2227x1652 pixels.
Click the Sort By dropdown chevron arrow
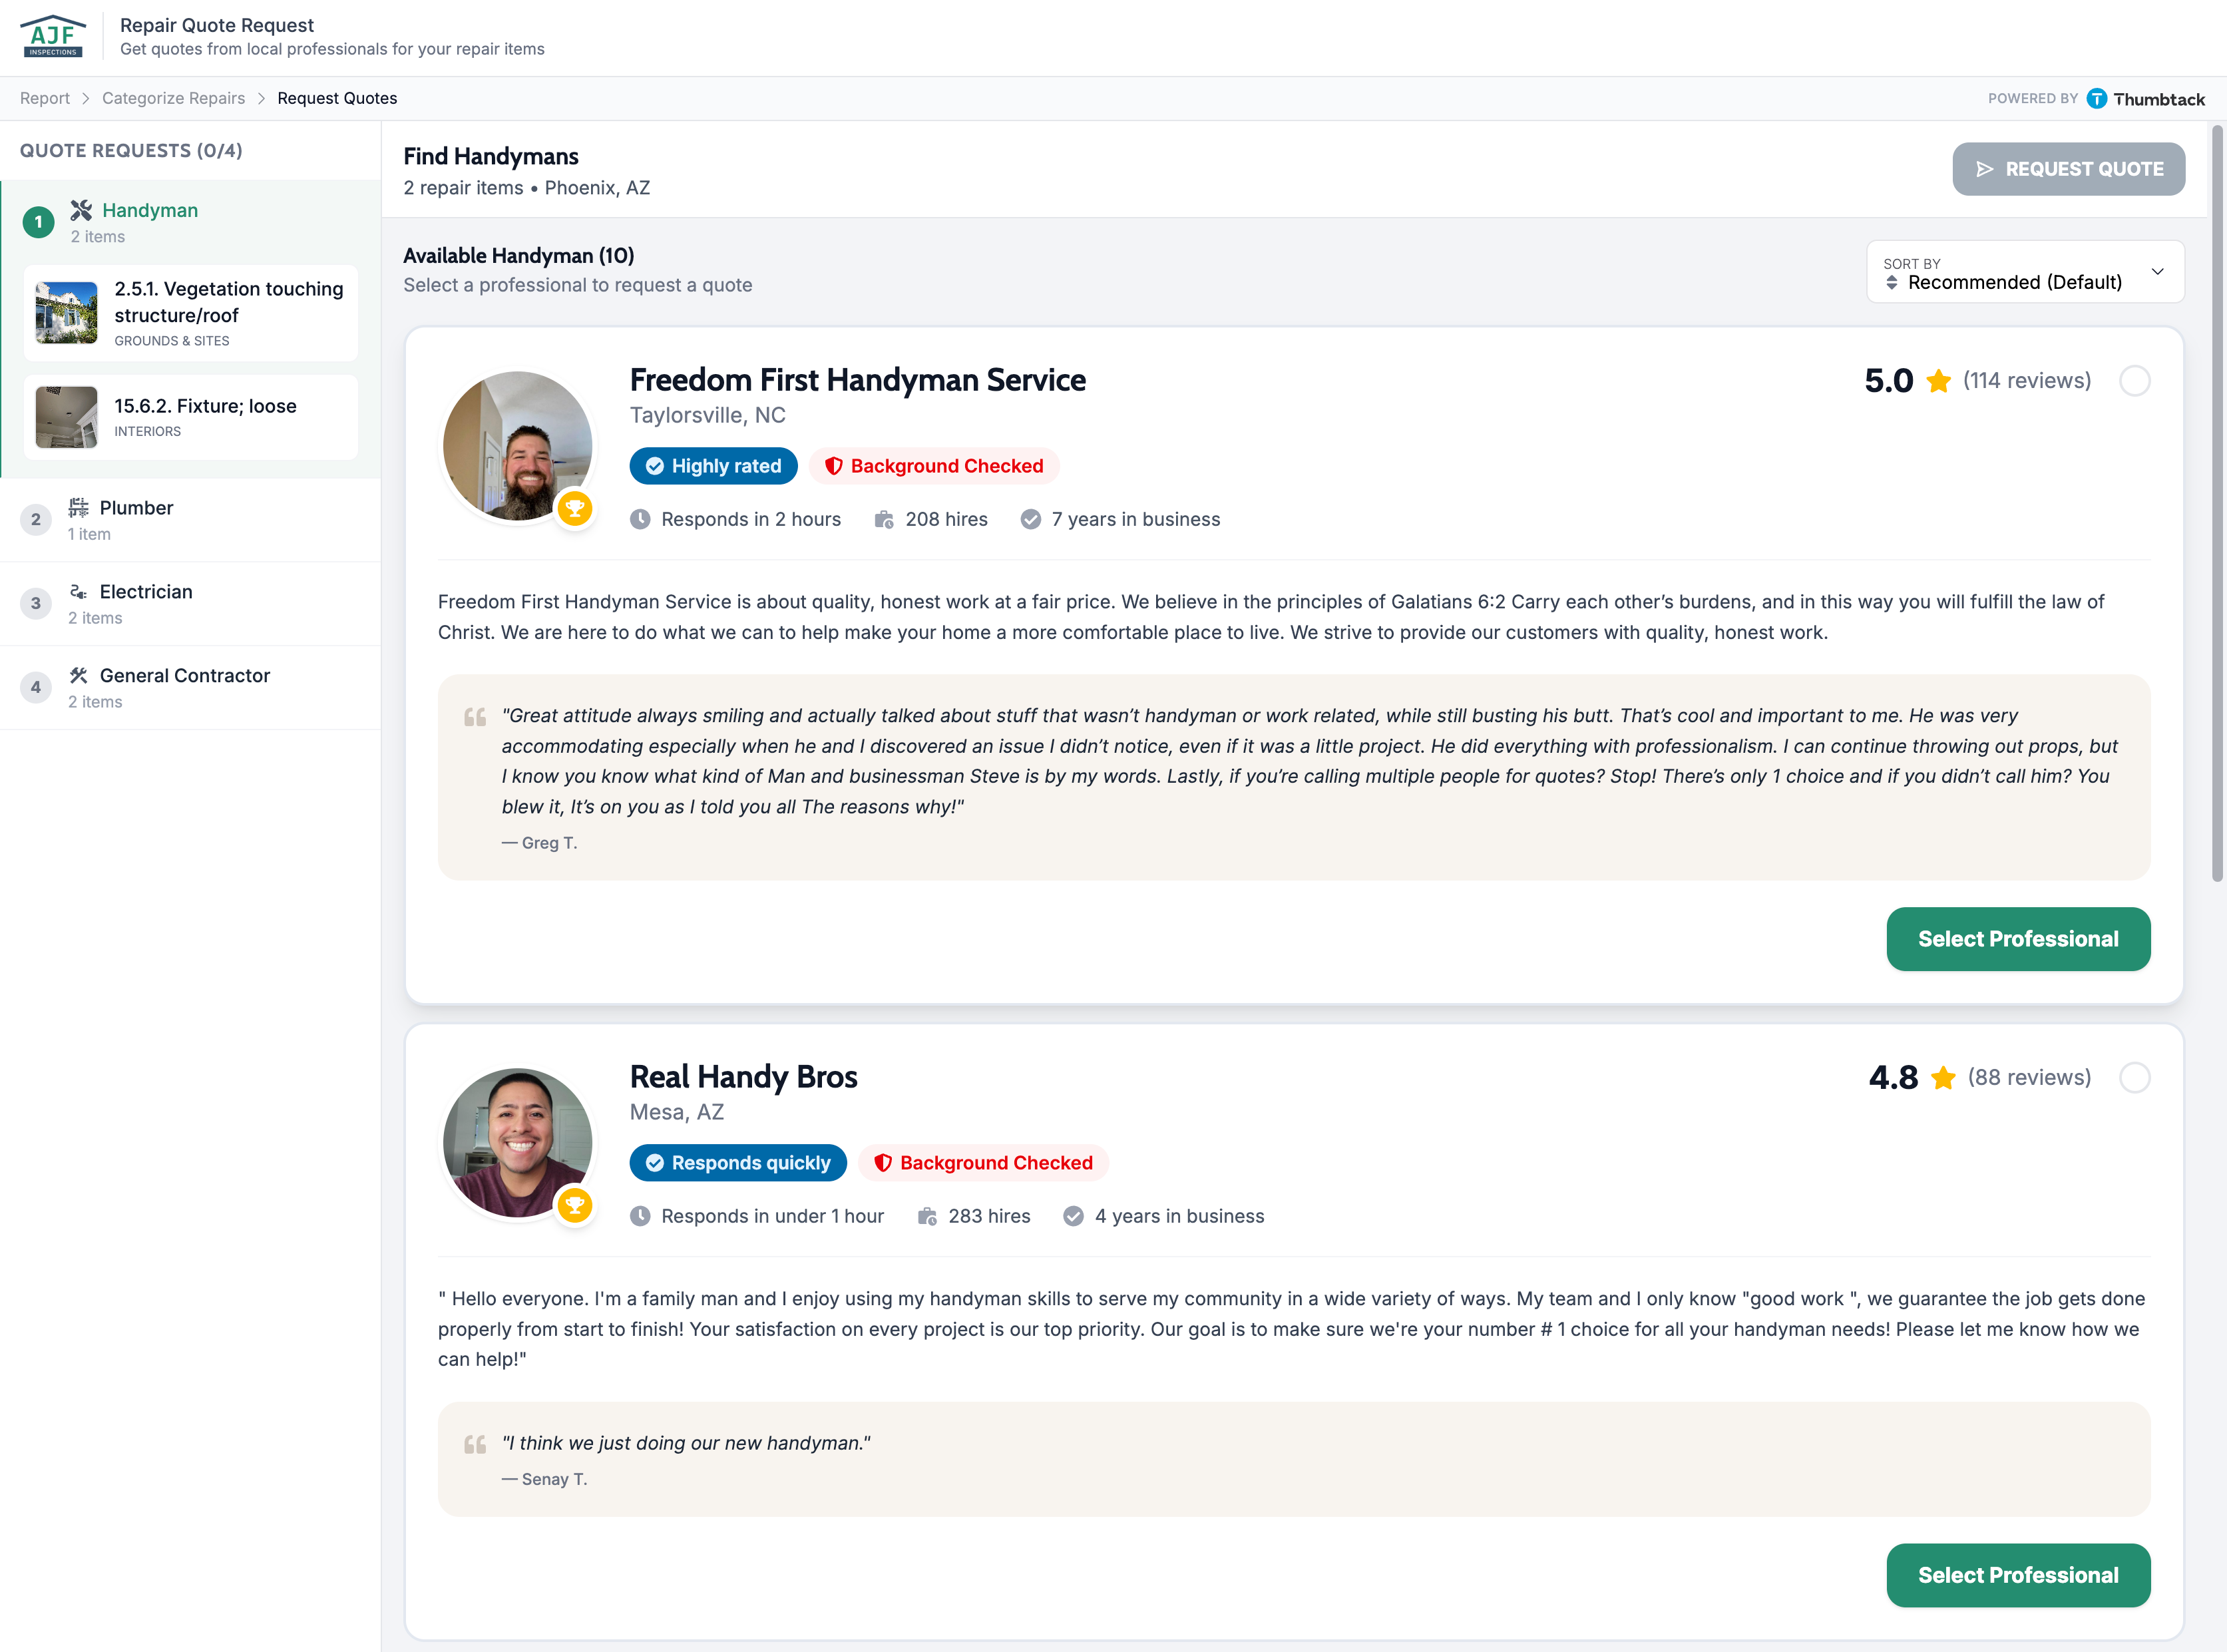point(2157,272)
